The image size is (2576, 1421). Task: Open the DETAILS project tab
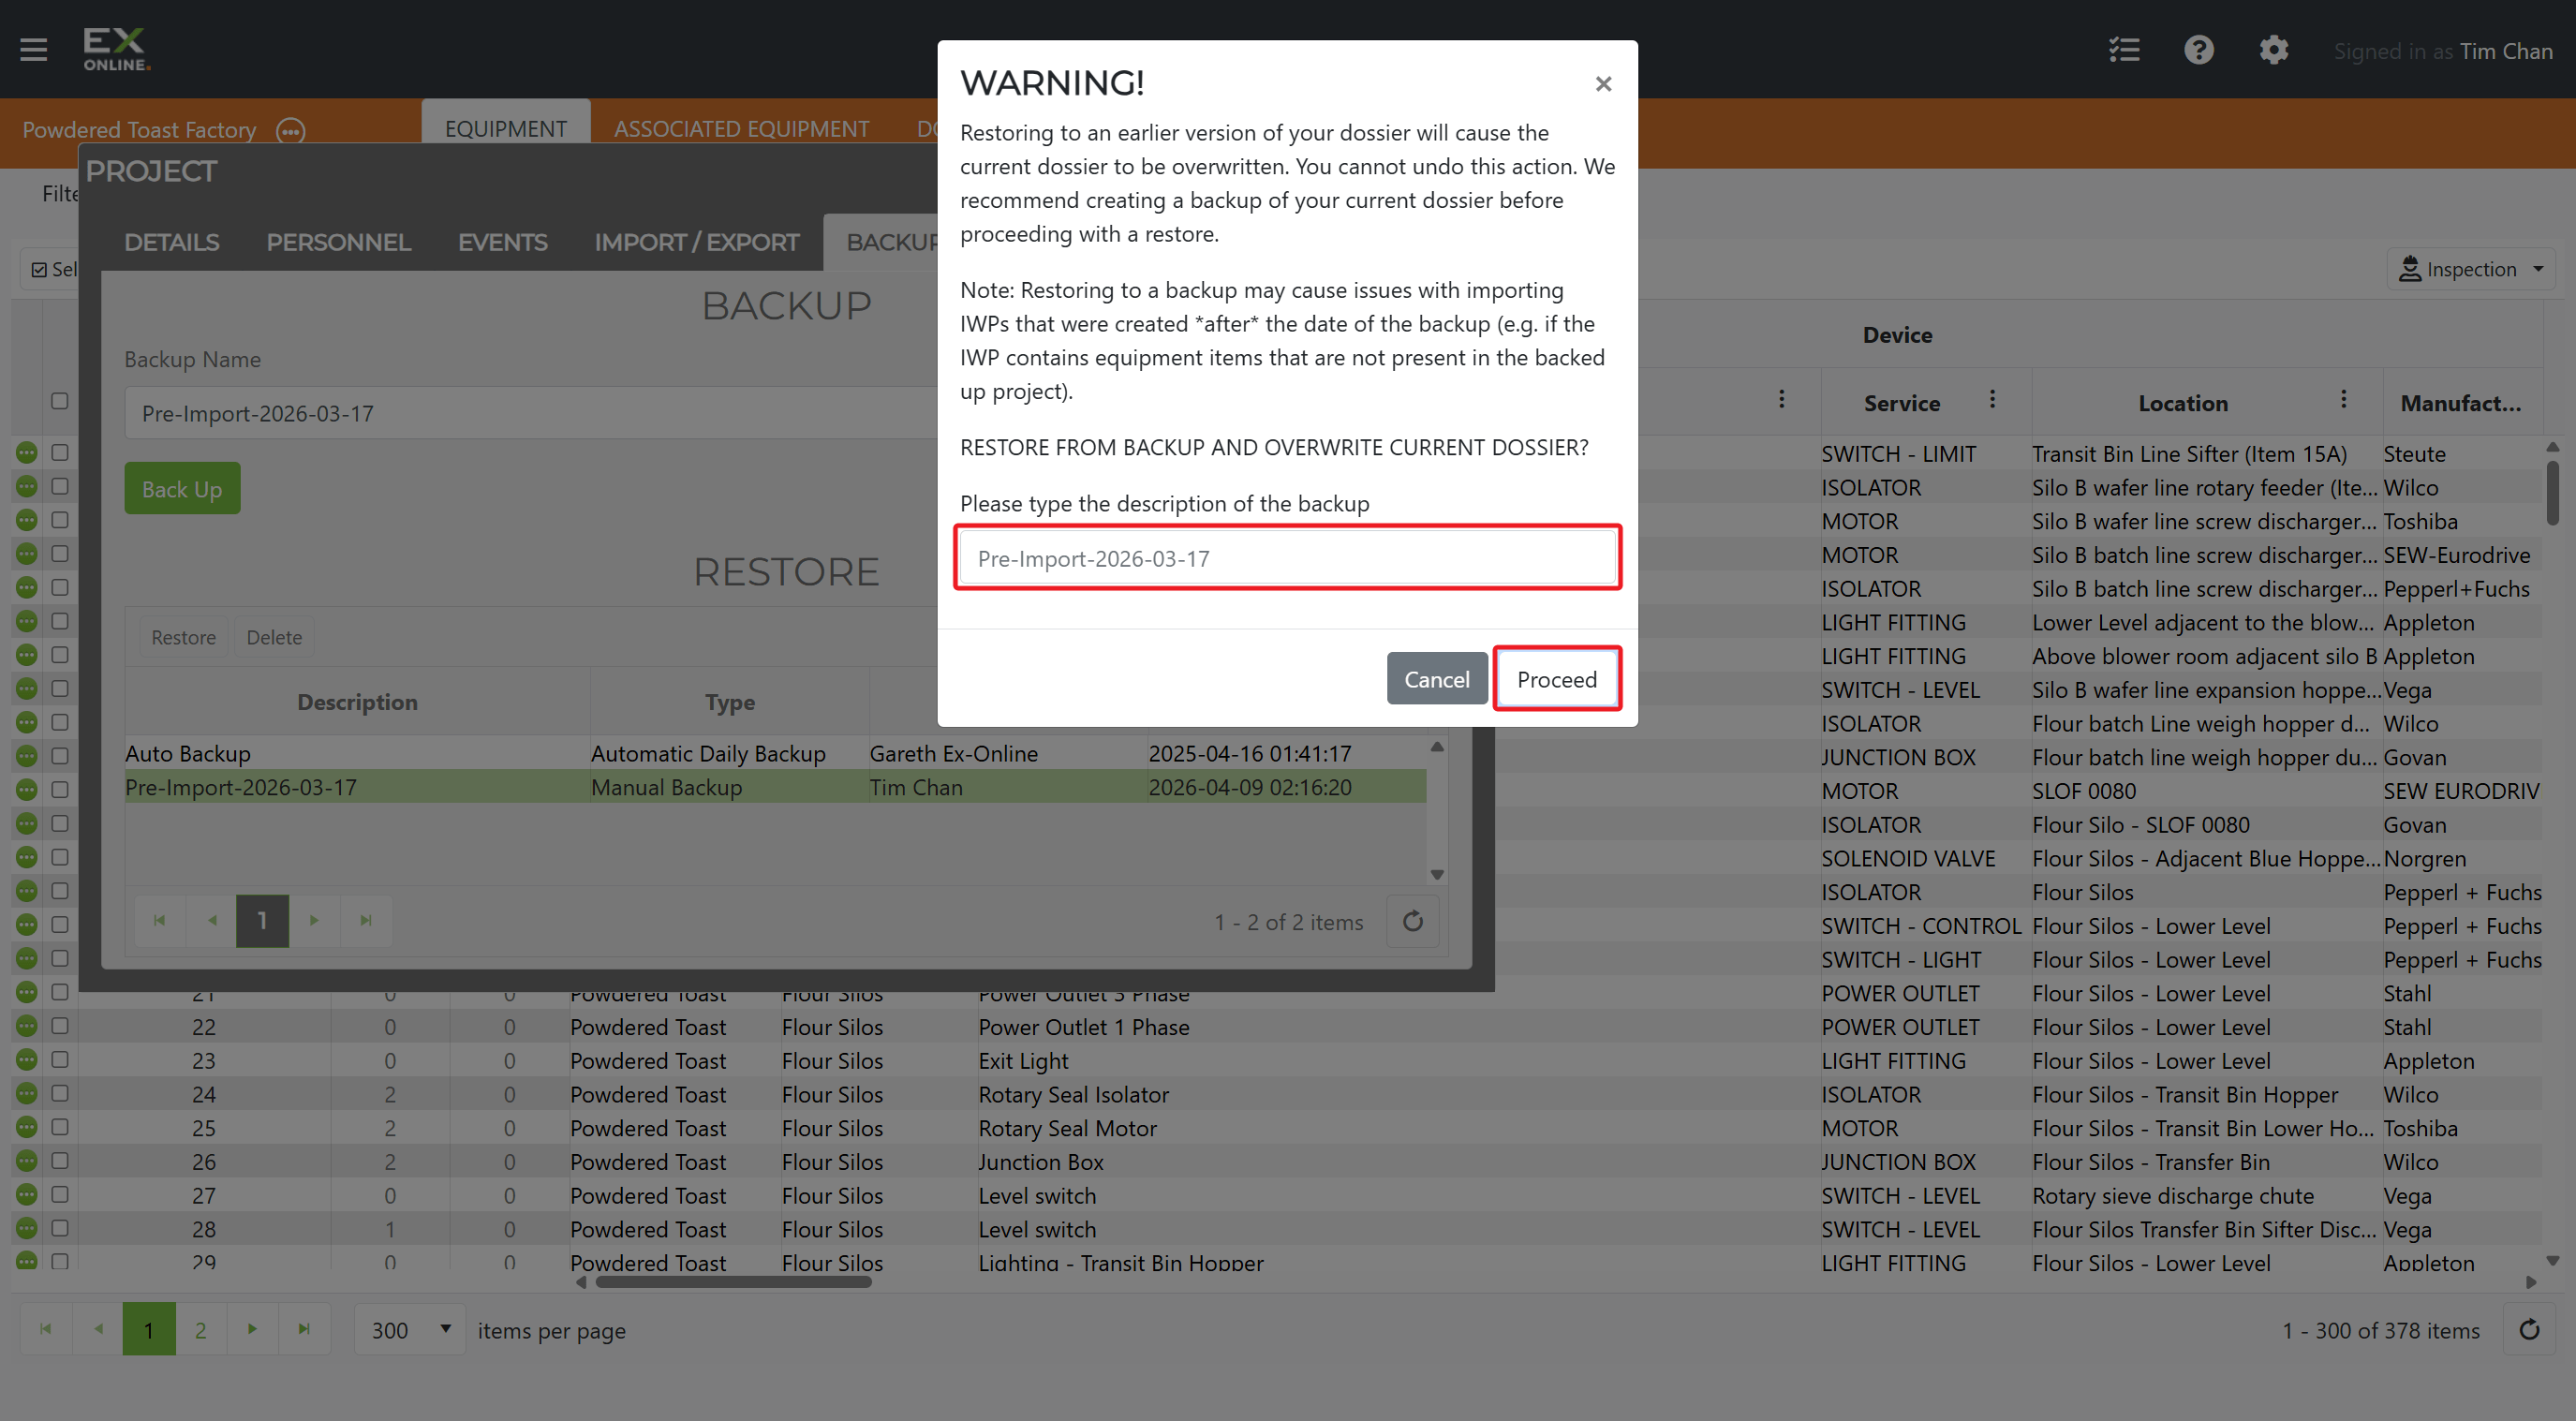pyautogui.click(x=171, y=242)
